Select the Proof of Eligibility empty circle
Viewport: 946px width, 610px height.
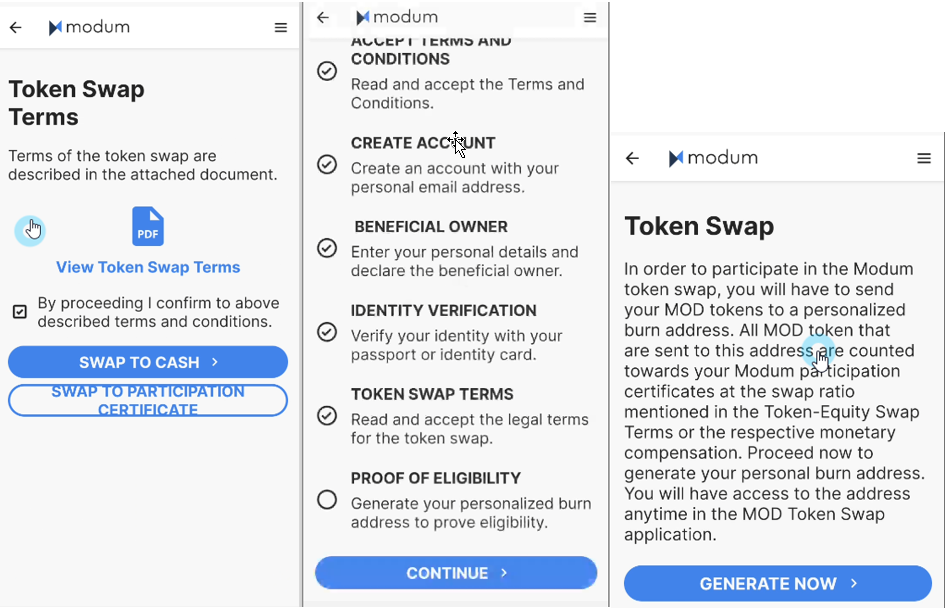(327, 500)
